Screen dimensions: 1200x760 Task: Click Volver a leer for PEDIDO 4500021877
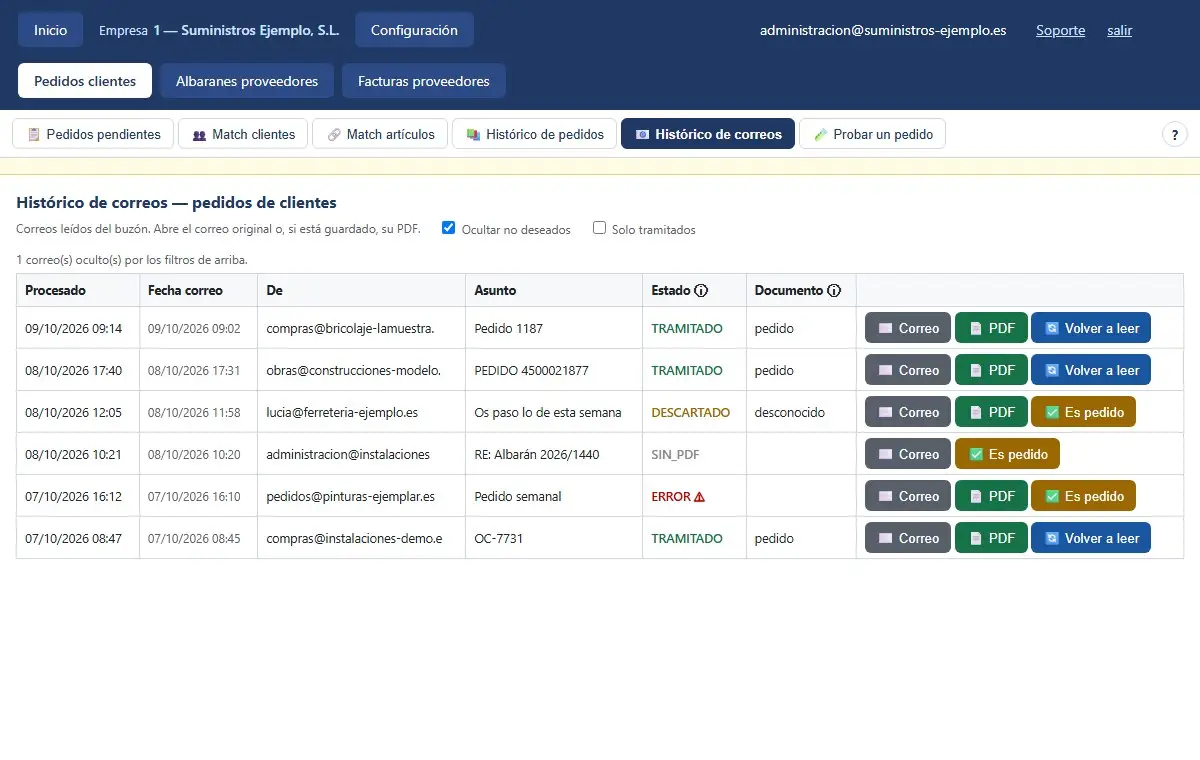click(1091, 370)
